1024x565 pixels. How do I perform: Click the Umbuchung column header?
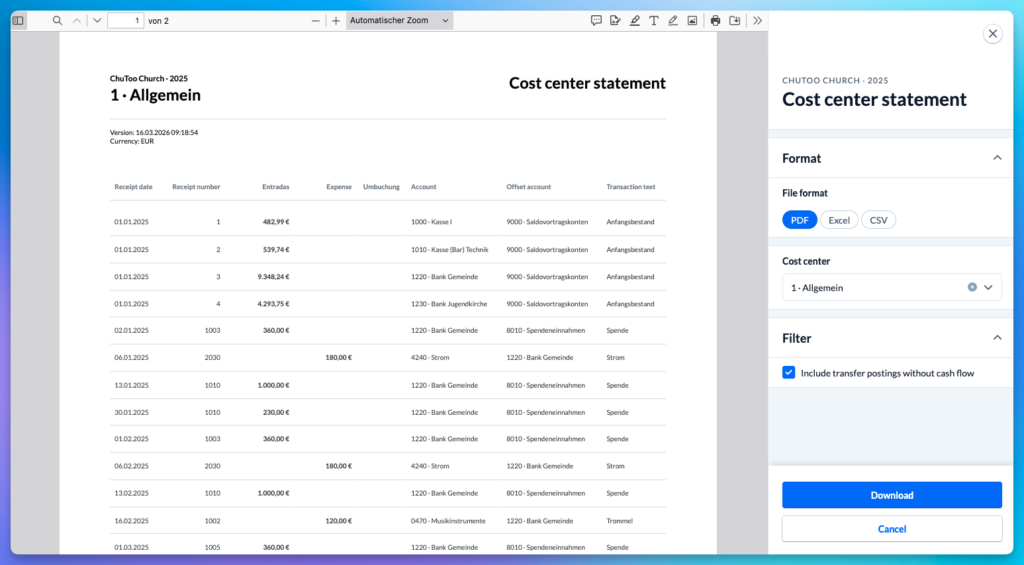pos(381,187)
